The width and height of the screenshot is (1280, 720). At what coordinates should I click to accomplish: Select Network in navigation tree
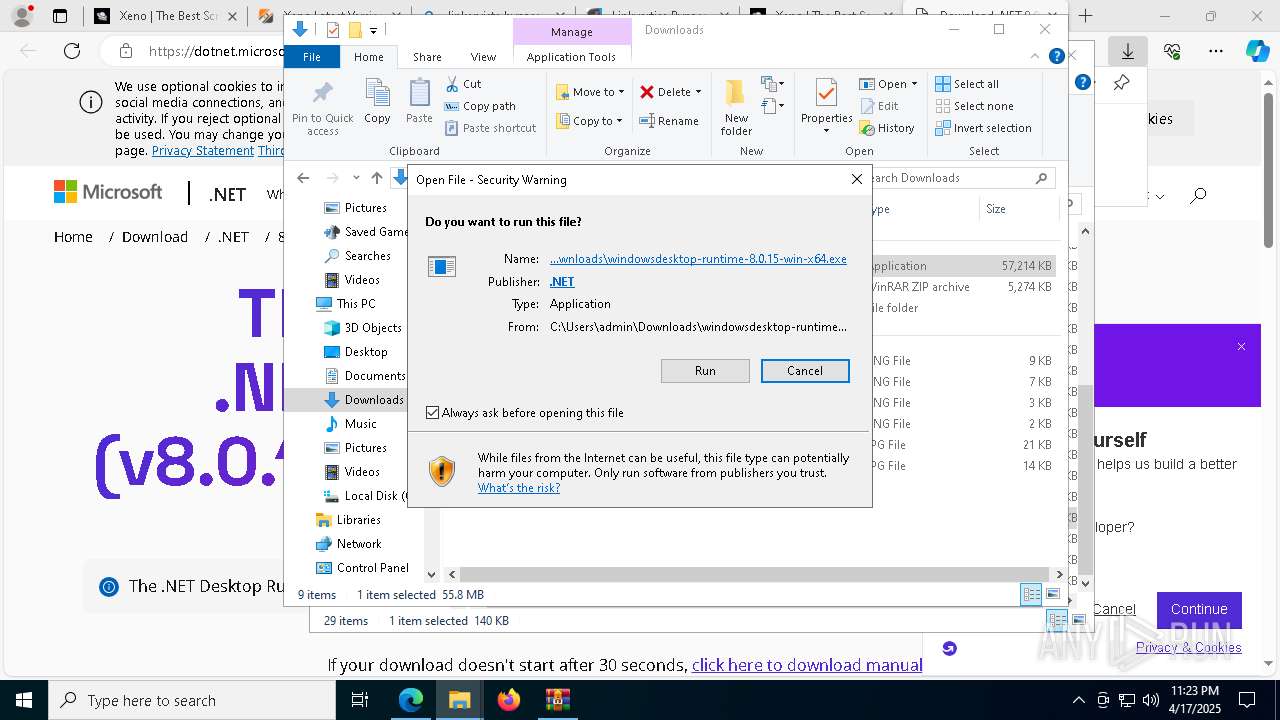(x=348, y=544)
